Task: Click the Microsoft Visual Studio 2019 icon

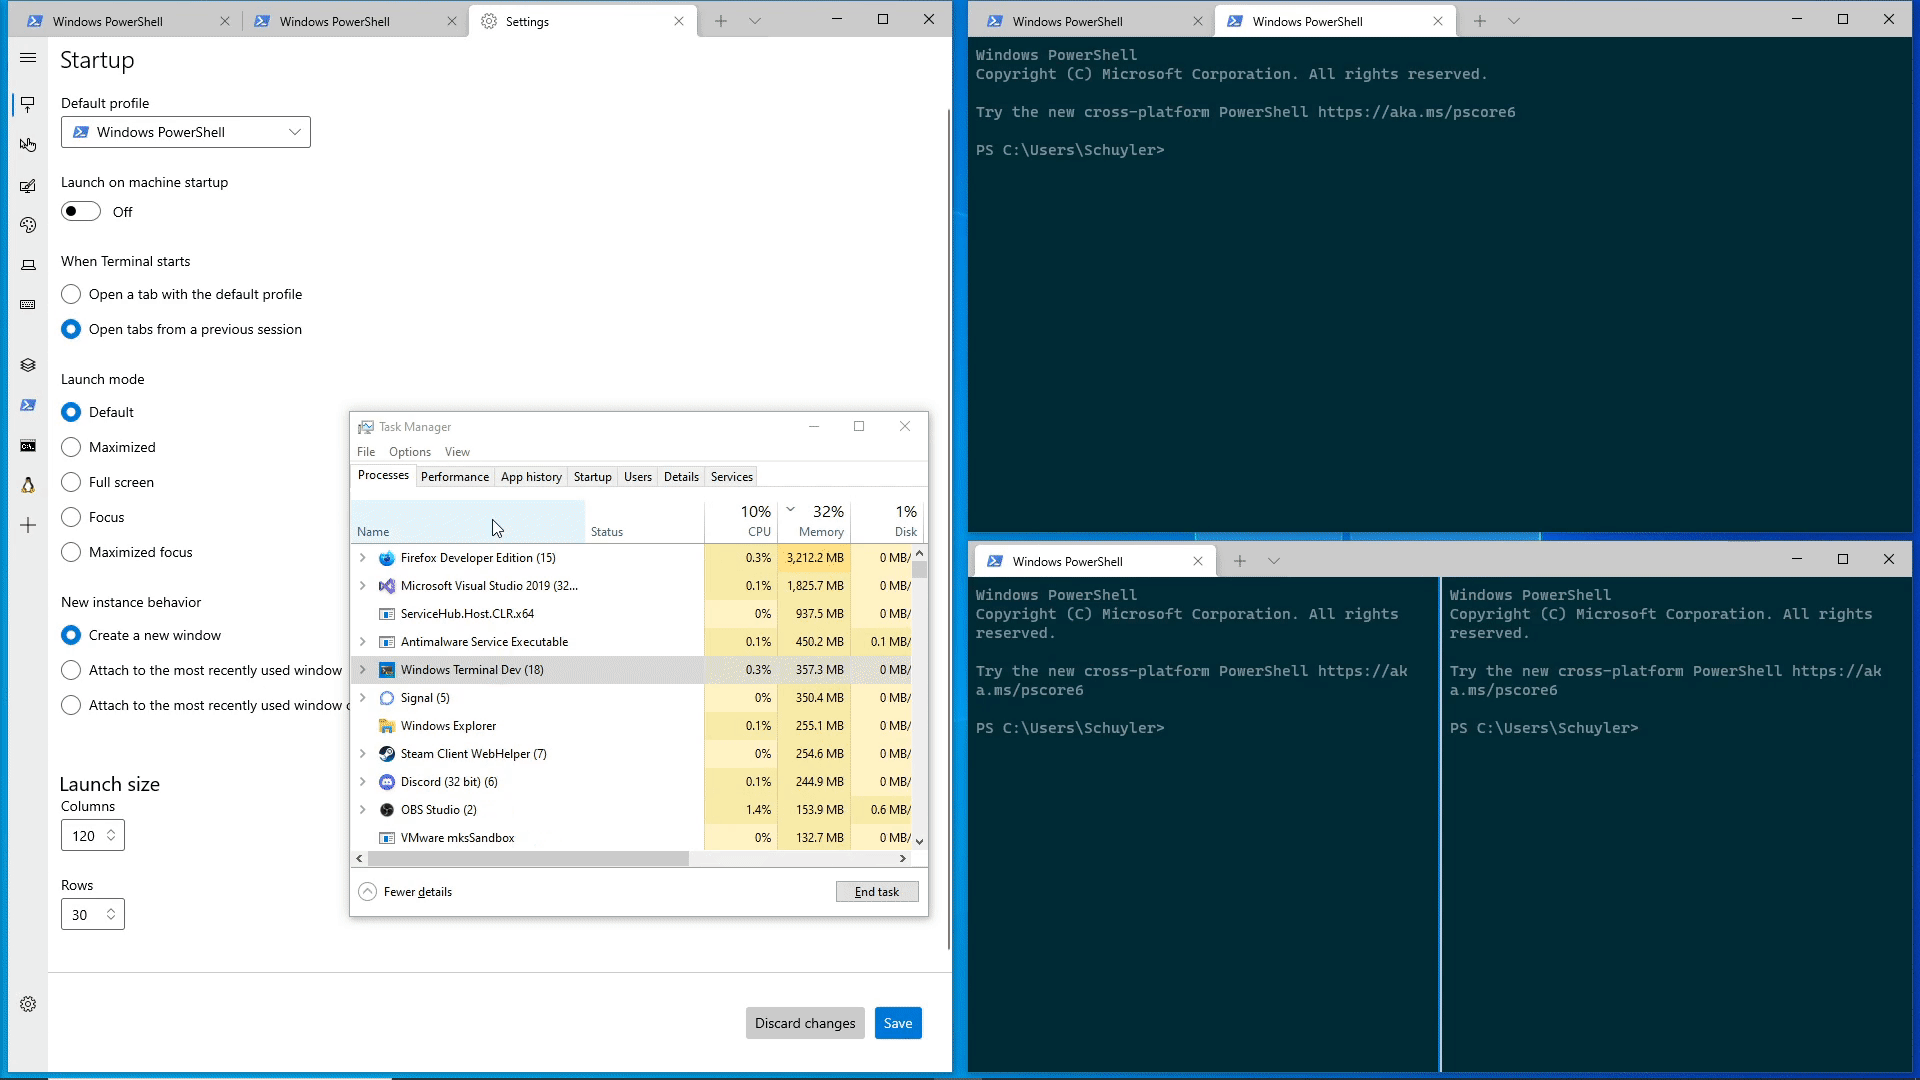Action: point(387,586)
